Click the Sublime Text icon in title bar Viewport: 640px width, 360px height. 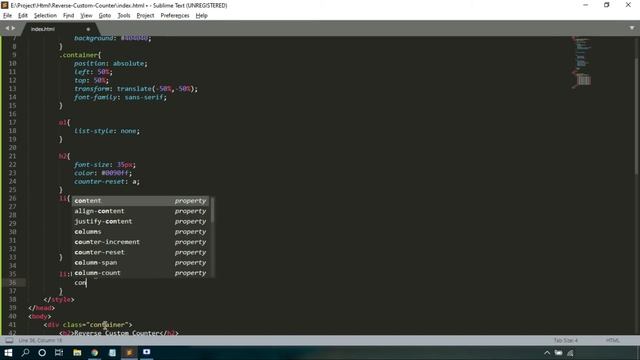[x=5, y=5]
